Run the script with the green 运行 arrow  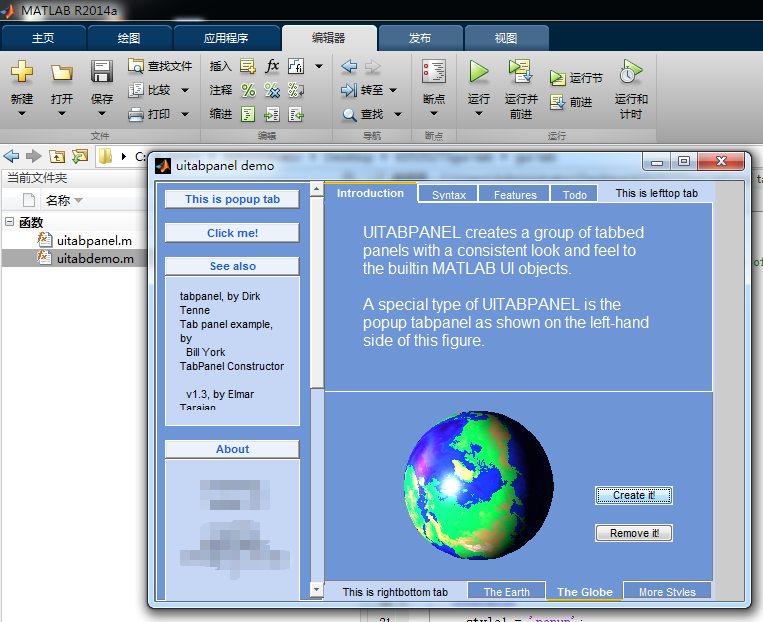coord(479,71)
